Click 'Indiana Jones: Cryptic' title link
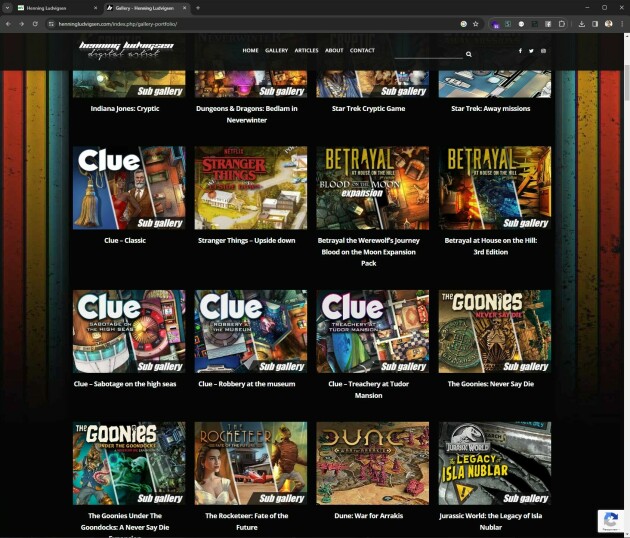Screen dimensions: 630x538 point(125,108)
